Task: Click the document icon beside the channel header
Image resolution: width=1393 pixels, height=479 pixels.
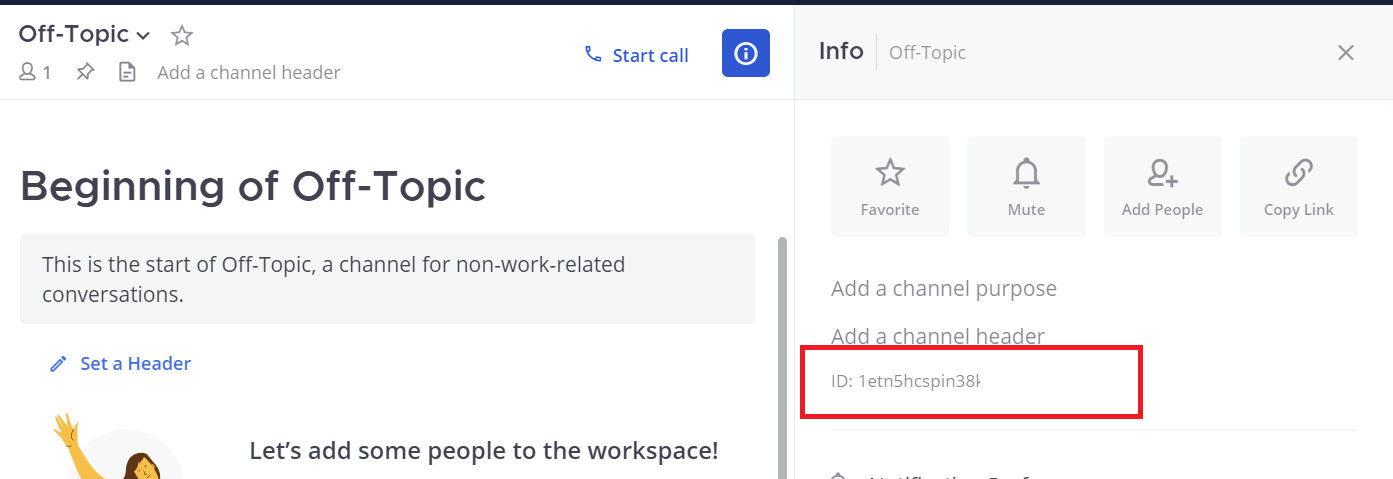Action: click(x=127, y=72)
